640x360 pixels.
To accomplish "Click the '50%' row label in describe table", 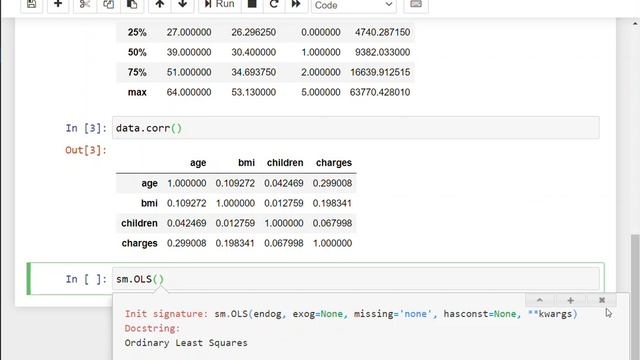I will click(137, 52).
